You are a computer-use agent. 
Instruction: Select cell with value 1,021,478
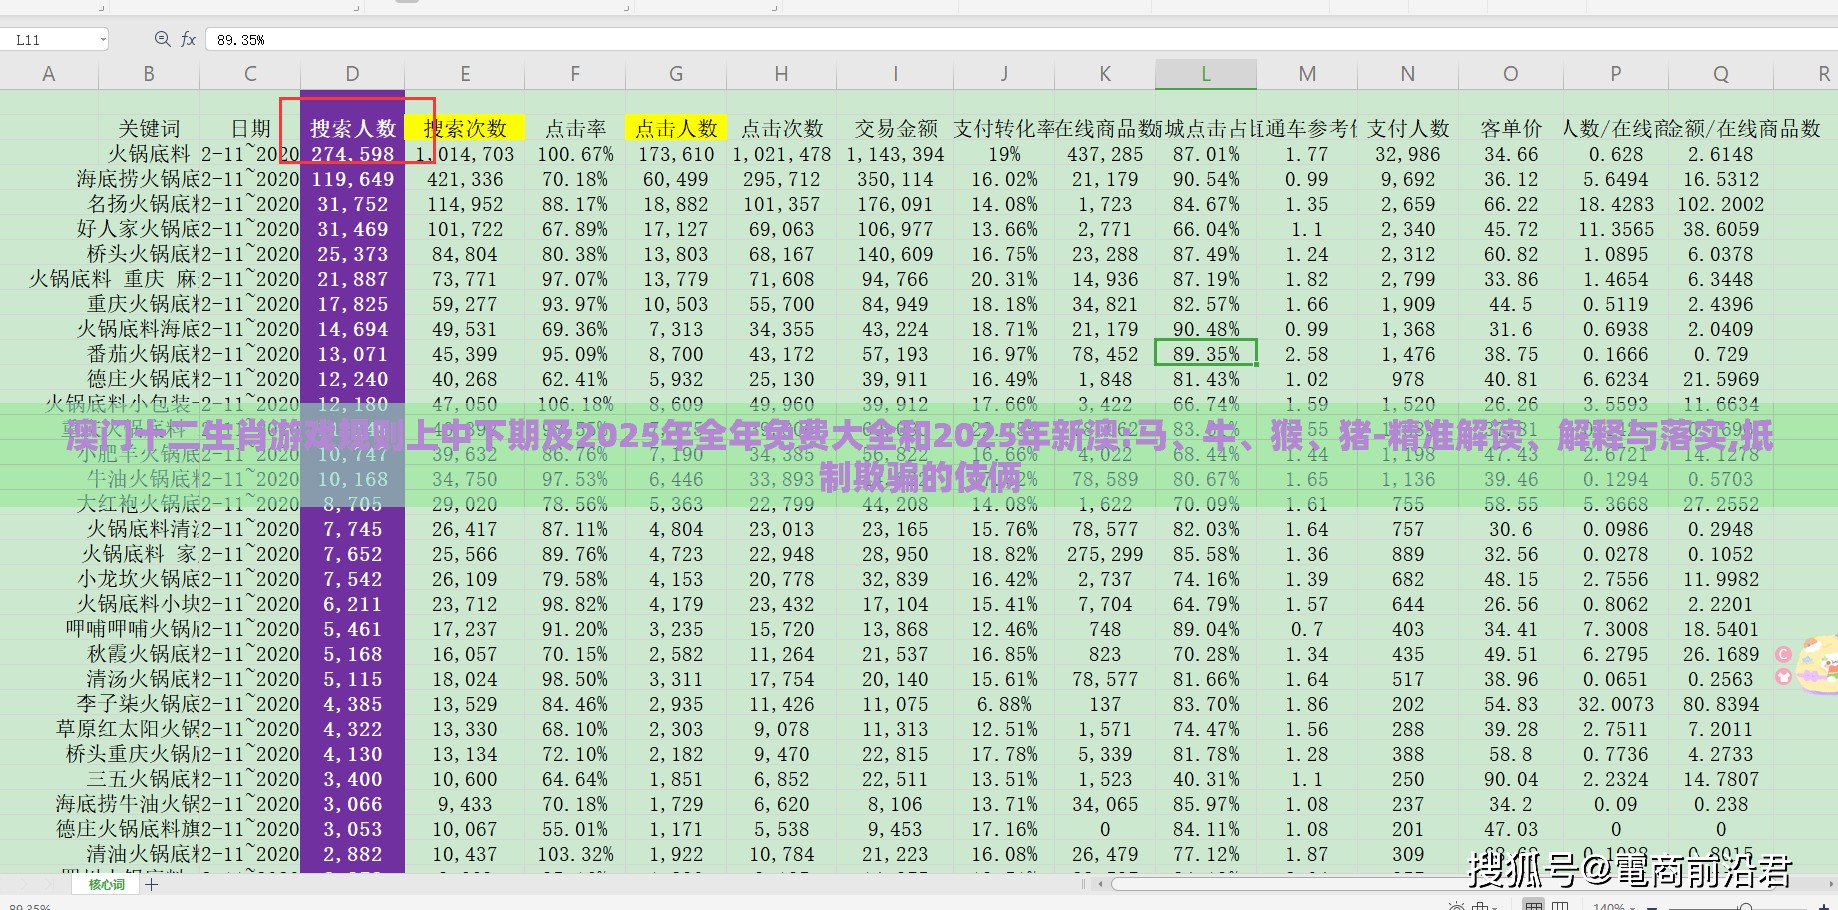point(781,154)
